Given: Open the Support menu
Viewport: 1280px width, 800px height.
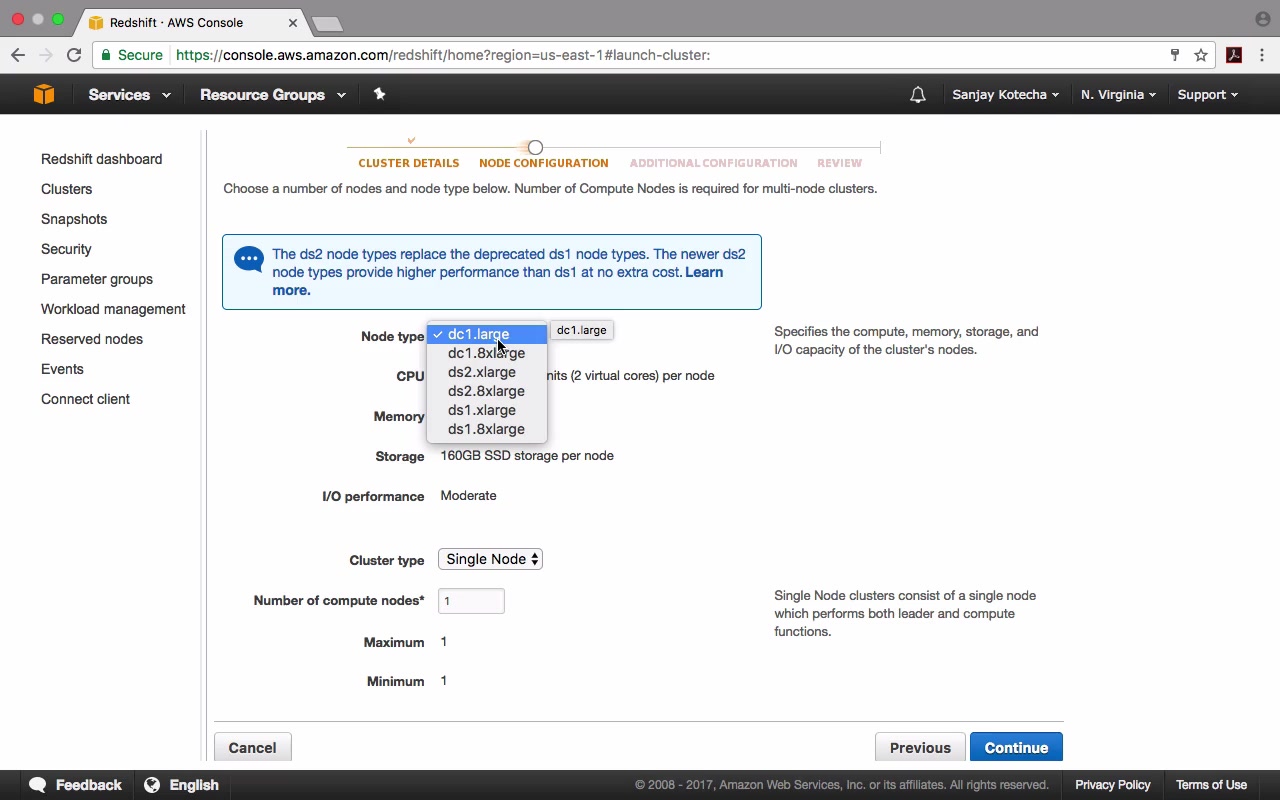Looking at the screenshot, I should coord(1207,95).
